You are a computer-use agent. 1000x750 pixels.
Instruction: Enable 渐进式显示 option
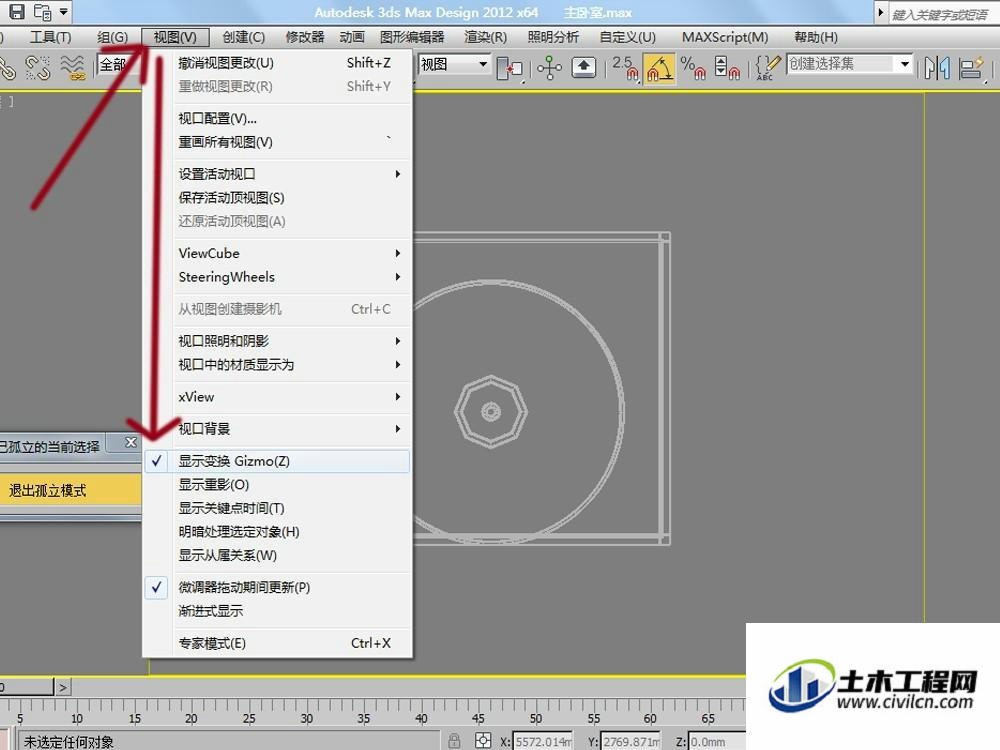[x=277, y=611]
